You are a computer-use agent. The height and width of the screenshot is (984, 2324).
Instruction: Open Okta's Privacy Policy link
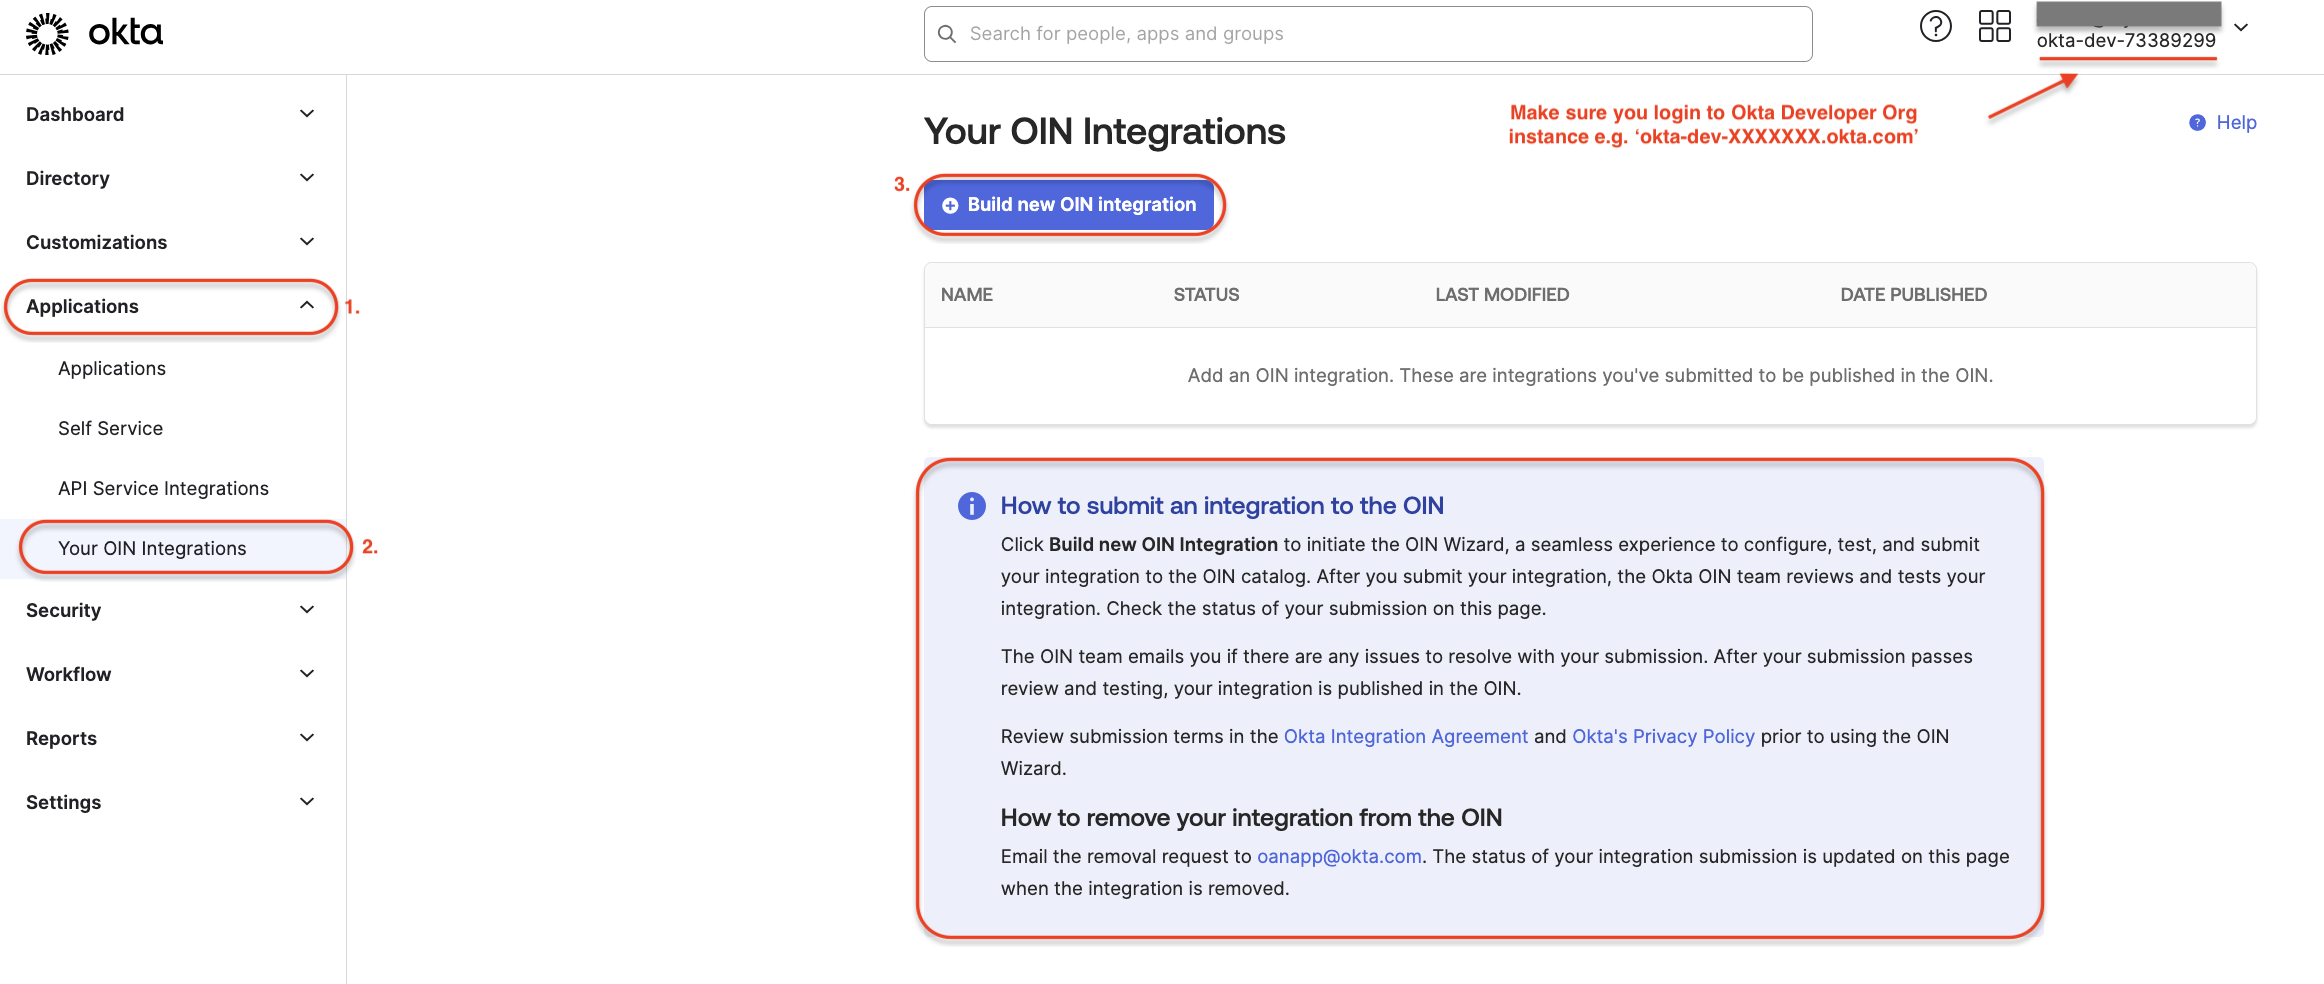point(1662,736)
